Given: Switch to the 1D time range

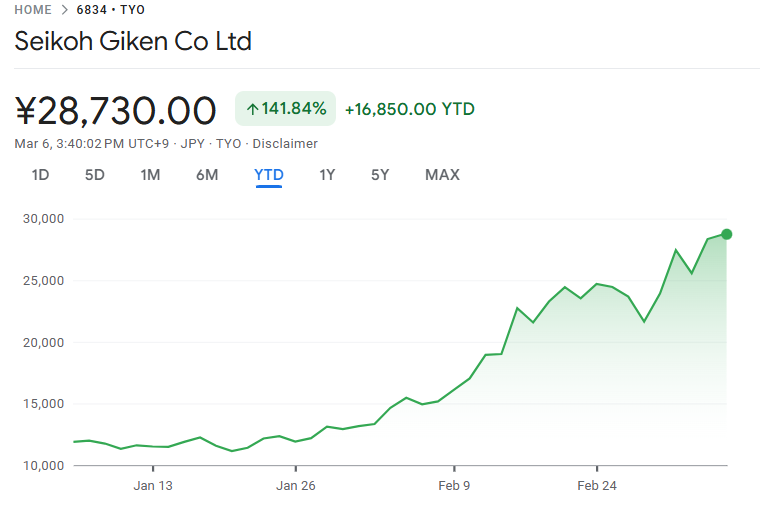Looking at the screenshot, I should point(40,175).
